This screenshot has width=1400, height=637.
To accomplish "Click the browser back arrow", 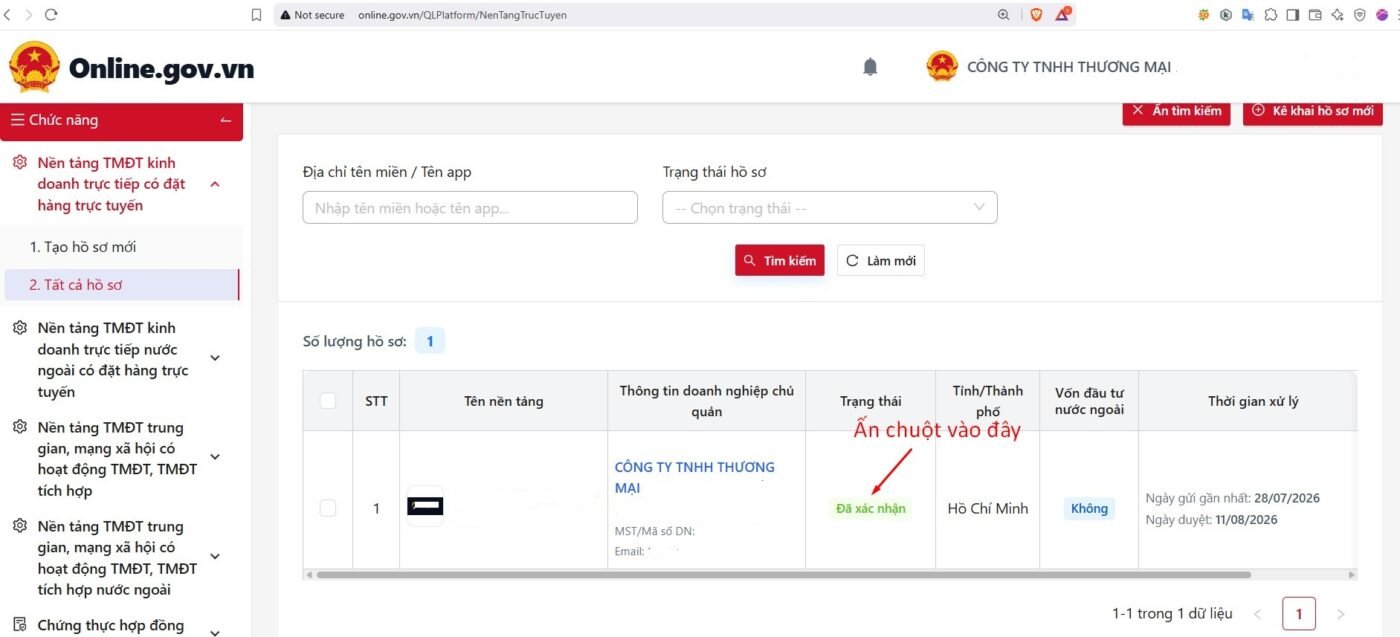I will coord(8,15).
